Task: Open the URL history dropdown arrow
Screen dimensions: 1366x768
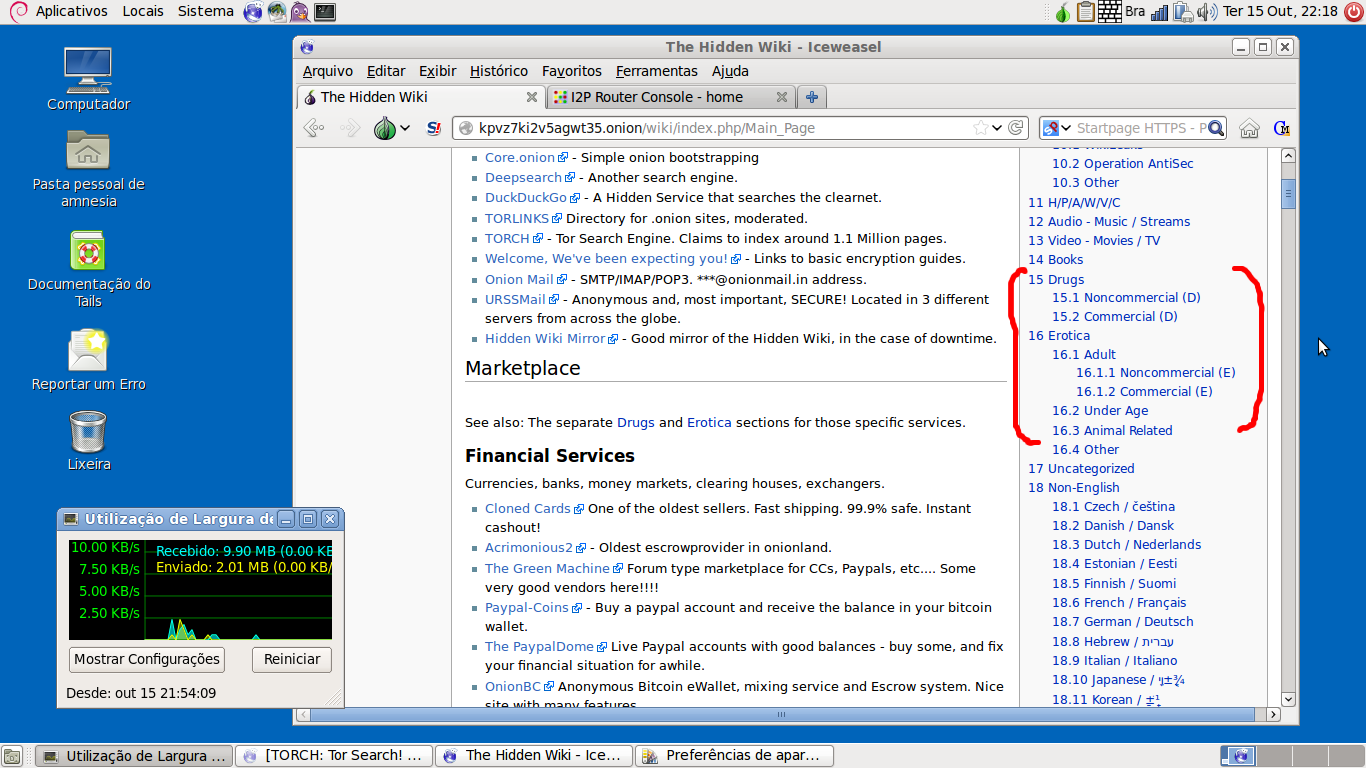Action: [997, 128]
